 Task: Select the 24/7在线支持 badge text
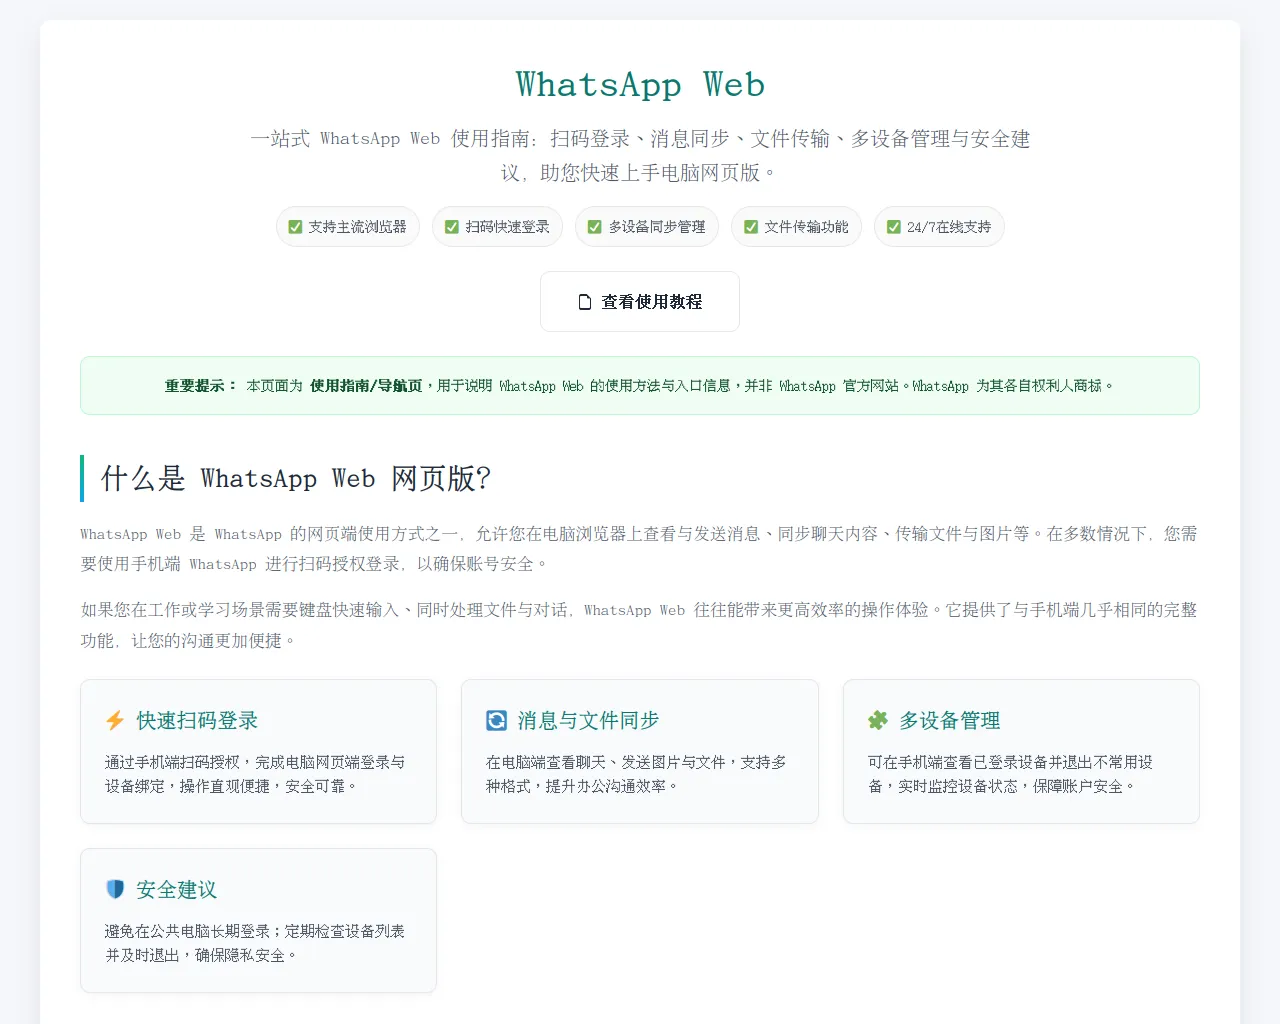click(949, 227)
